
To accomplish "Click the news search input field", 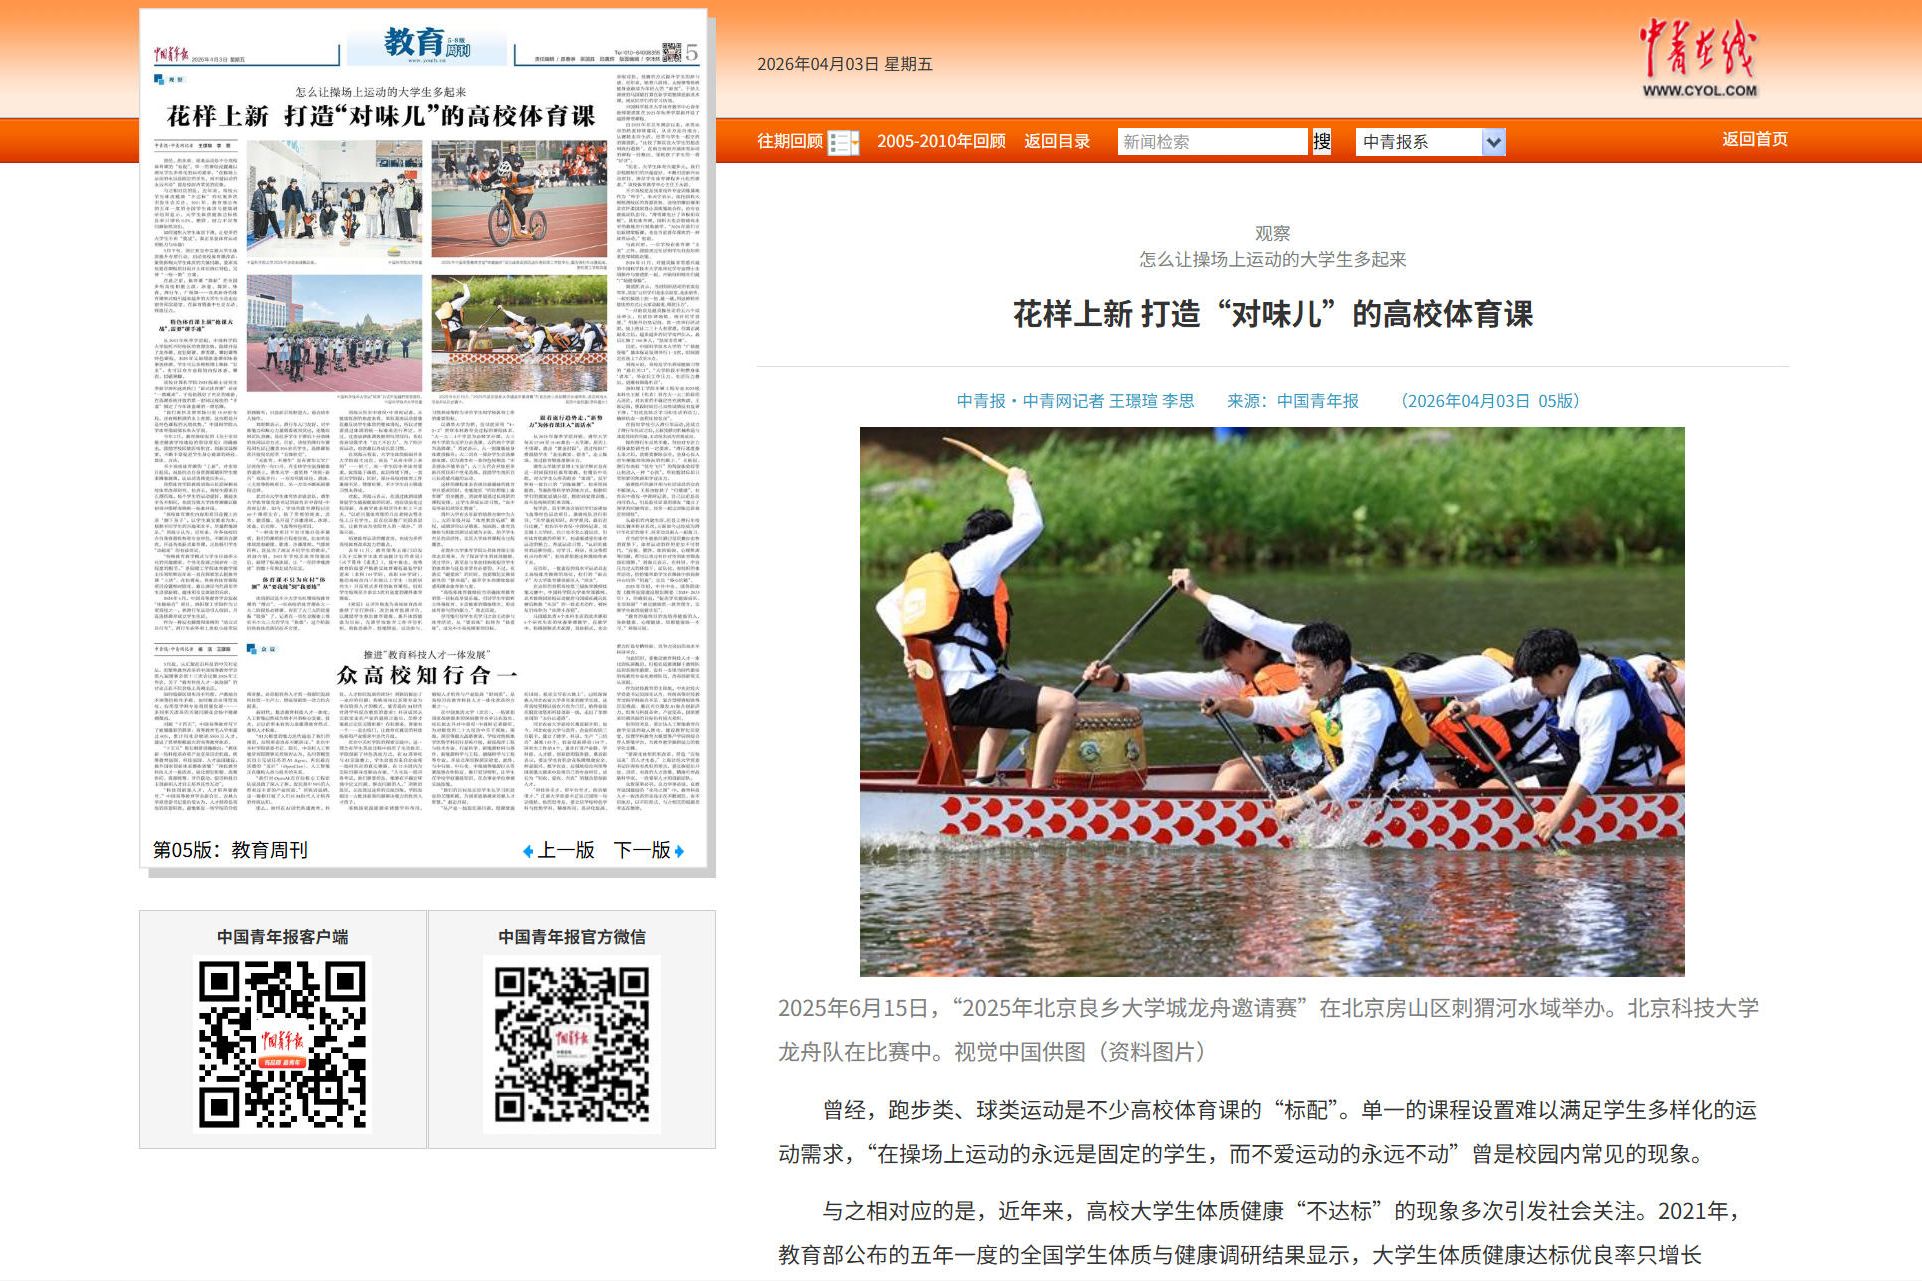I will [x=1211, y=142].
